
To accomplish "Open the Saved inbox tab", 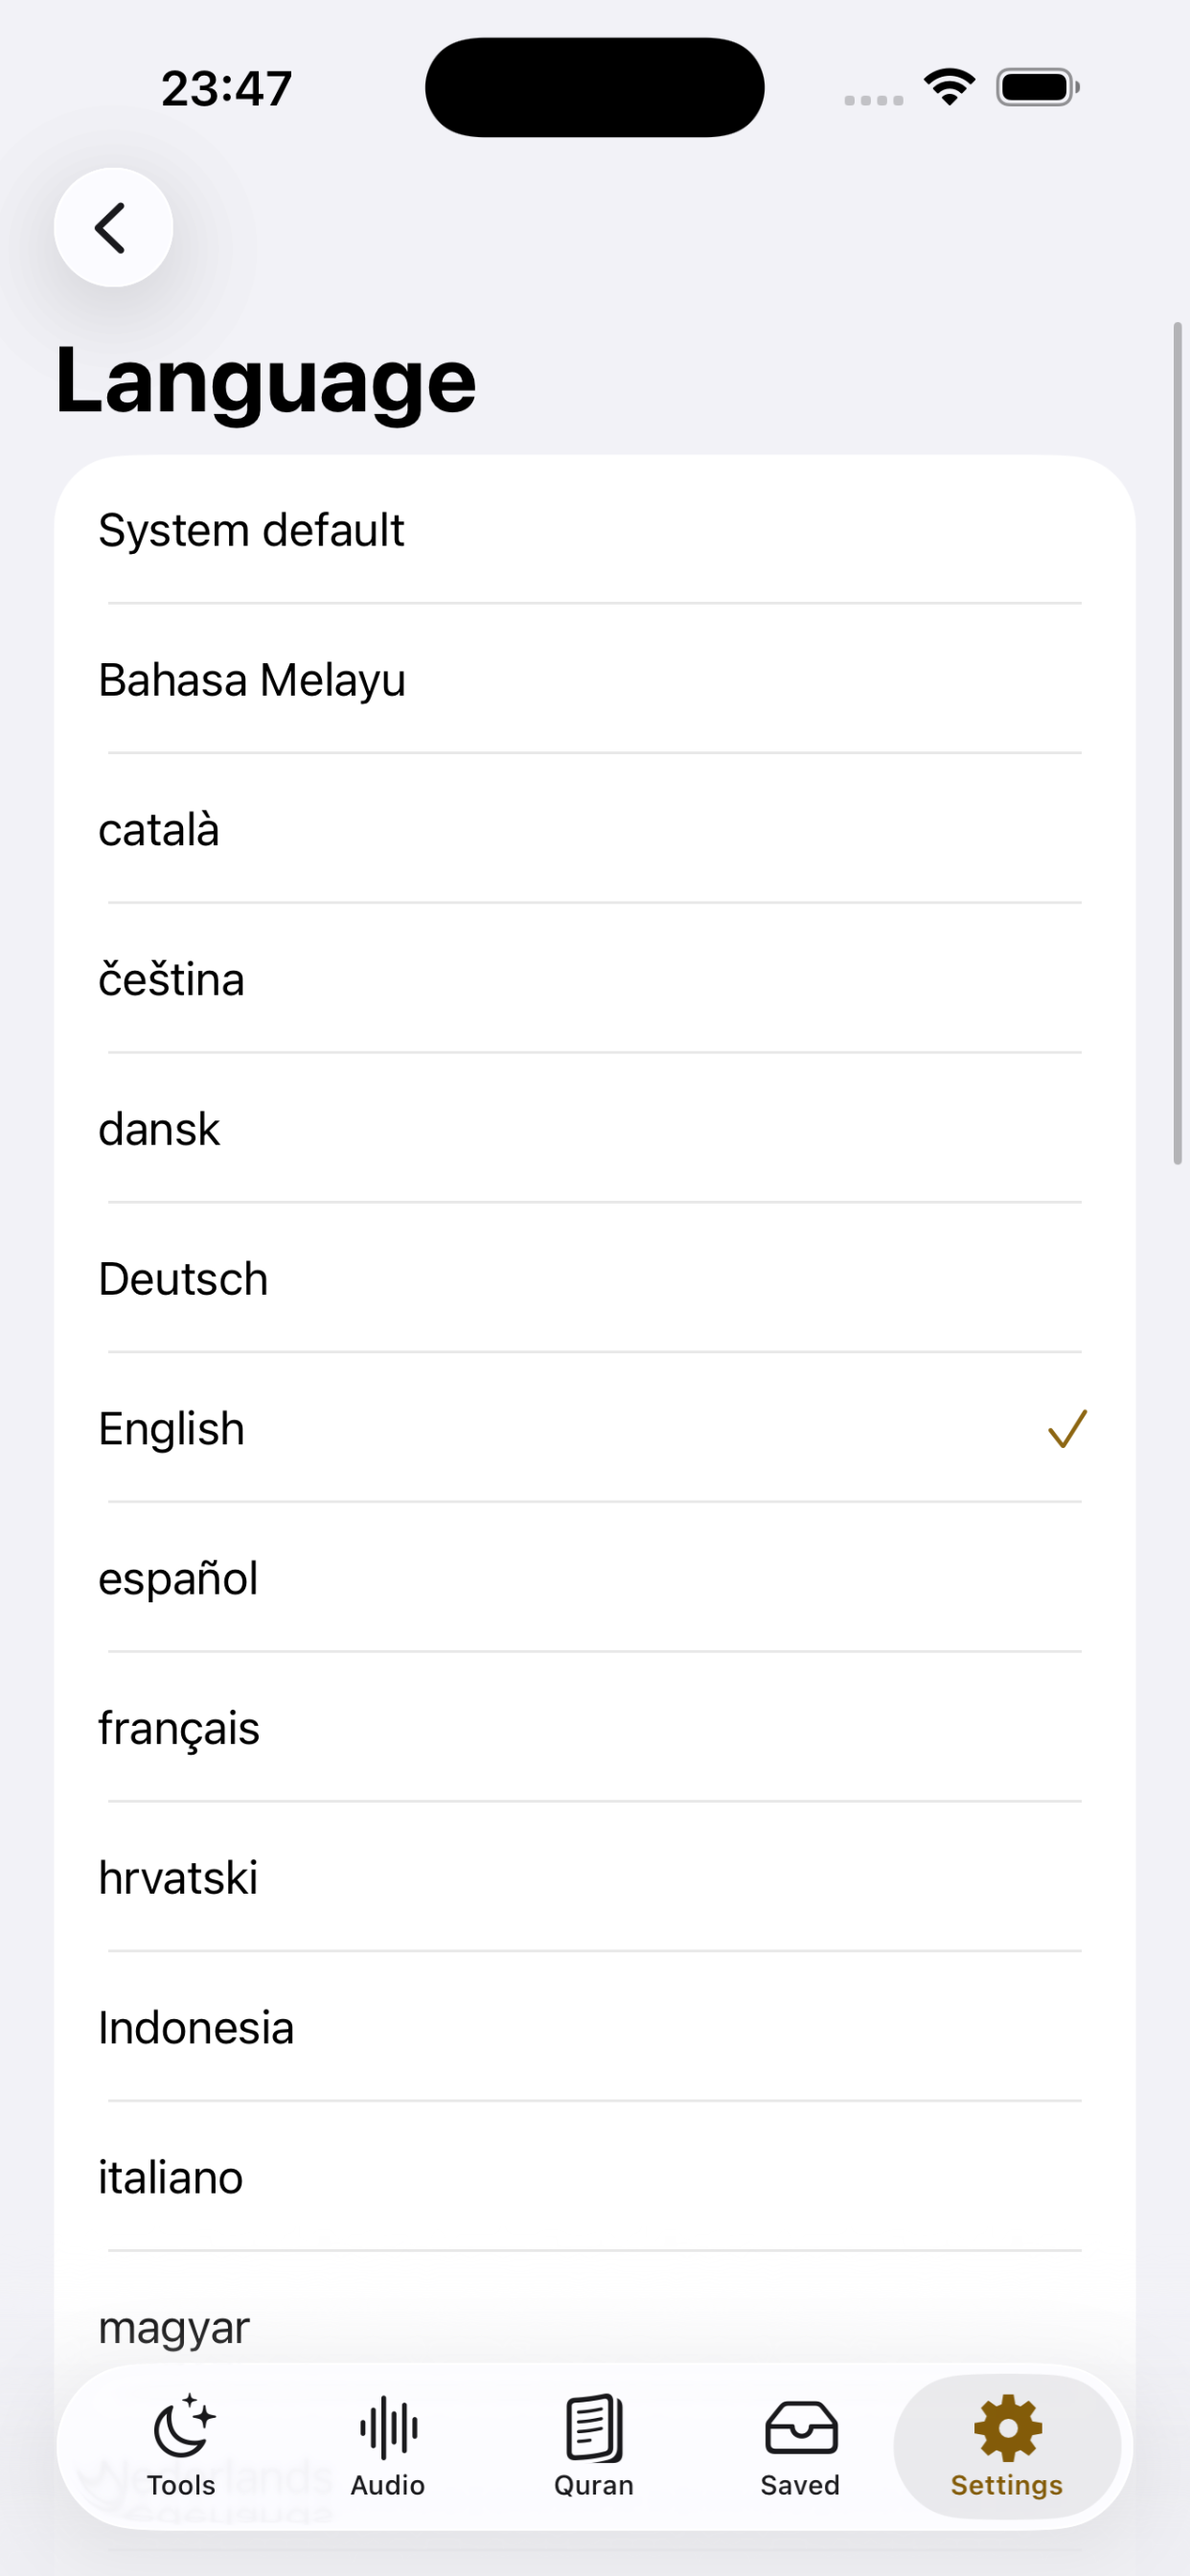I will tap(800, 2446).
